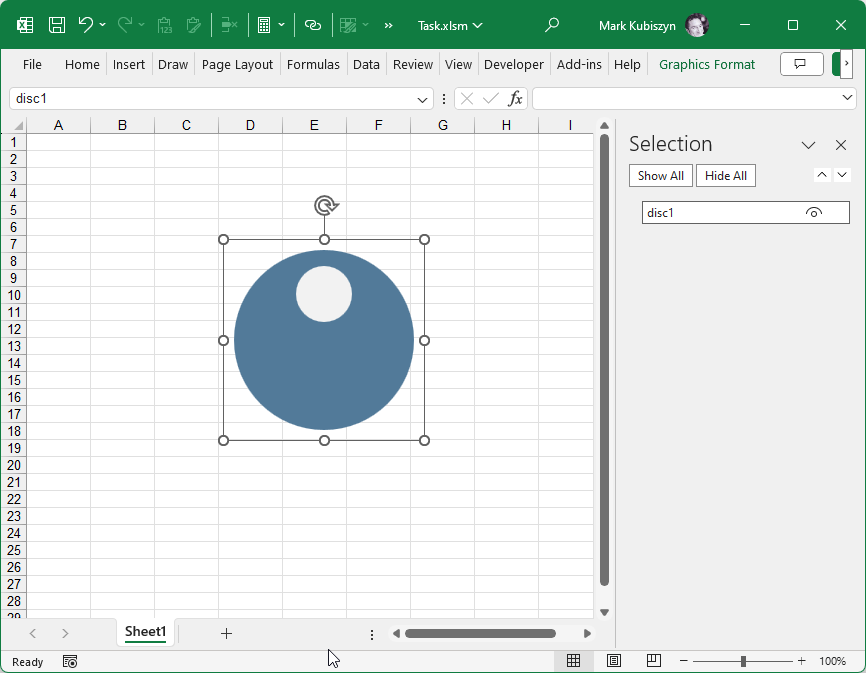Switch to Page Layout view

click(614, 661)
